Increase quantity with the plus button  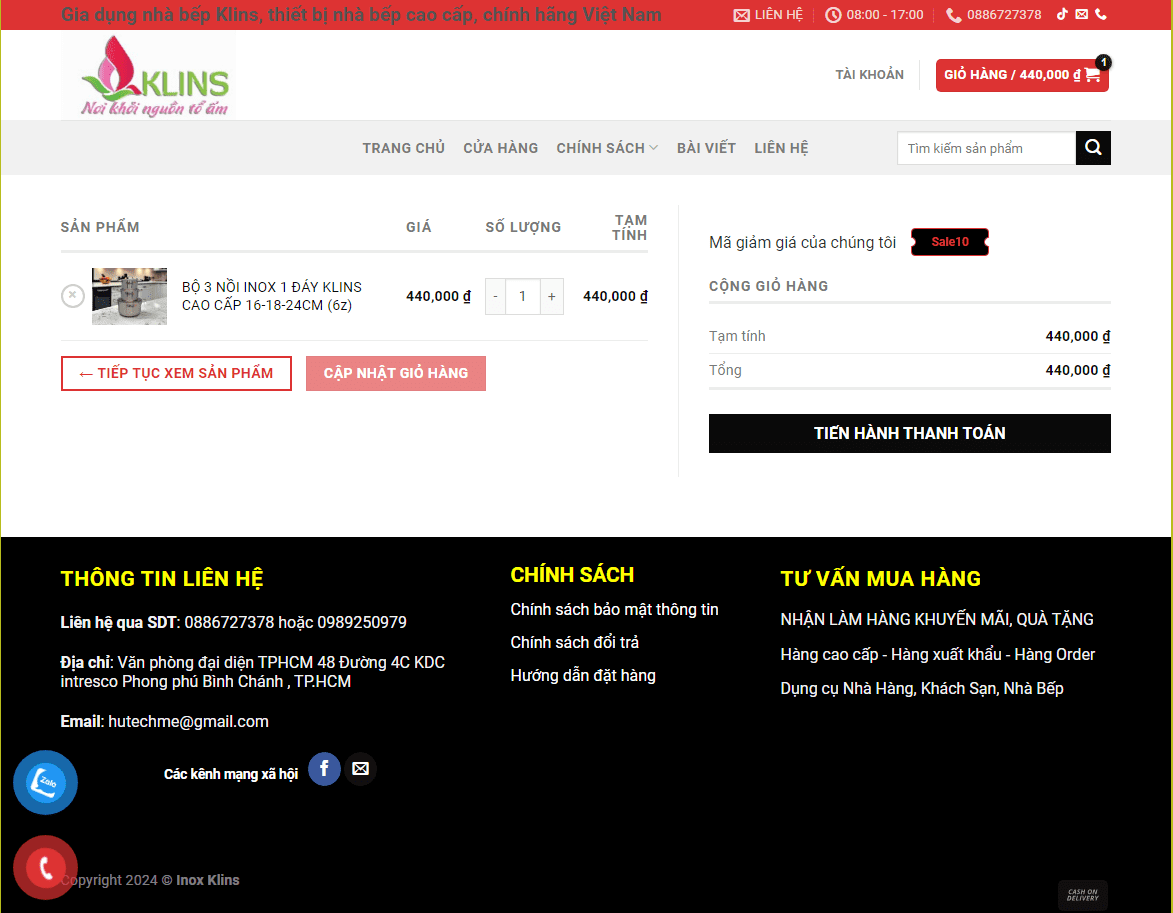tap(551, 296)
